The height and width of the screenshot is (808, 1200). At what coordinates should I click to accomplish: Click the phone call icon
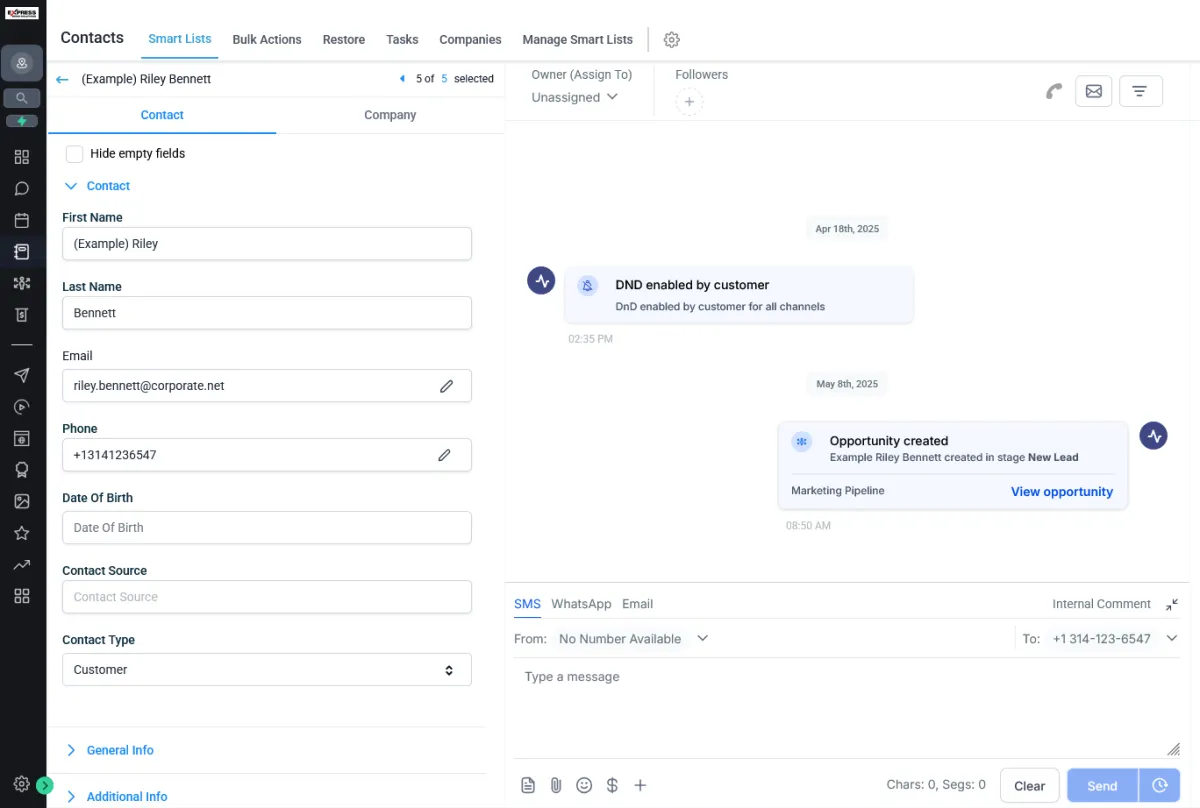pos(1053,91)
